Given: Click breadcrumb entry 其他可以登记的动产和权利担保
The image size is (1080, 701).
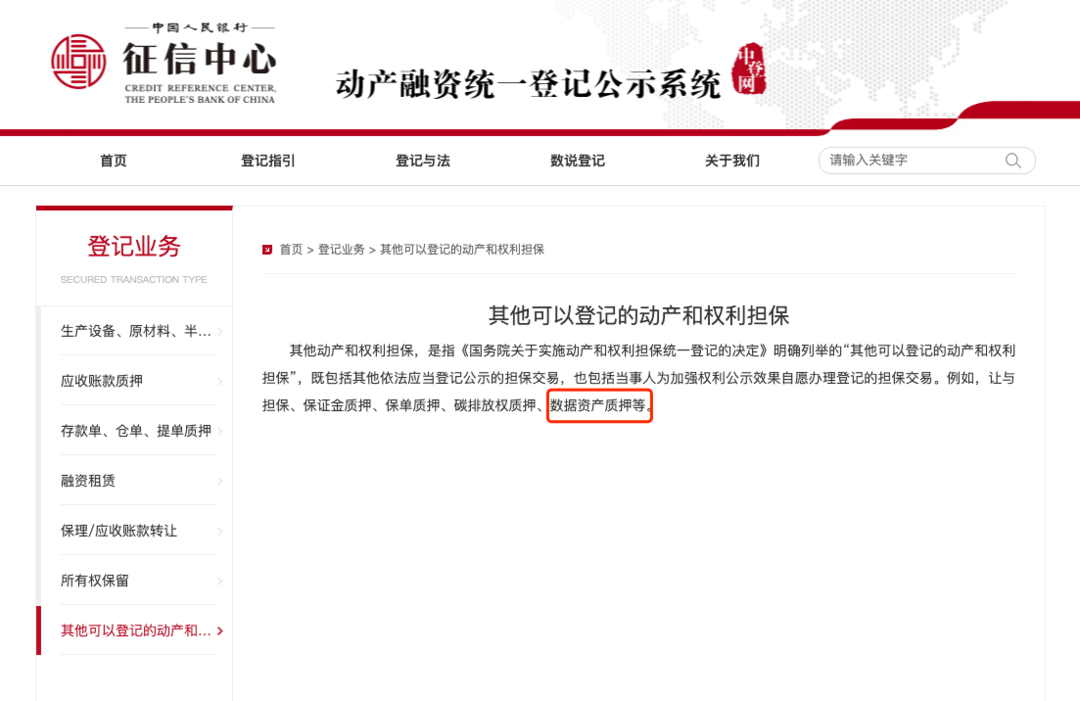Looking at the screenshot, I should [x=462, y=249].
